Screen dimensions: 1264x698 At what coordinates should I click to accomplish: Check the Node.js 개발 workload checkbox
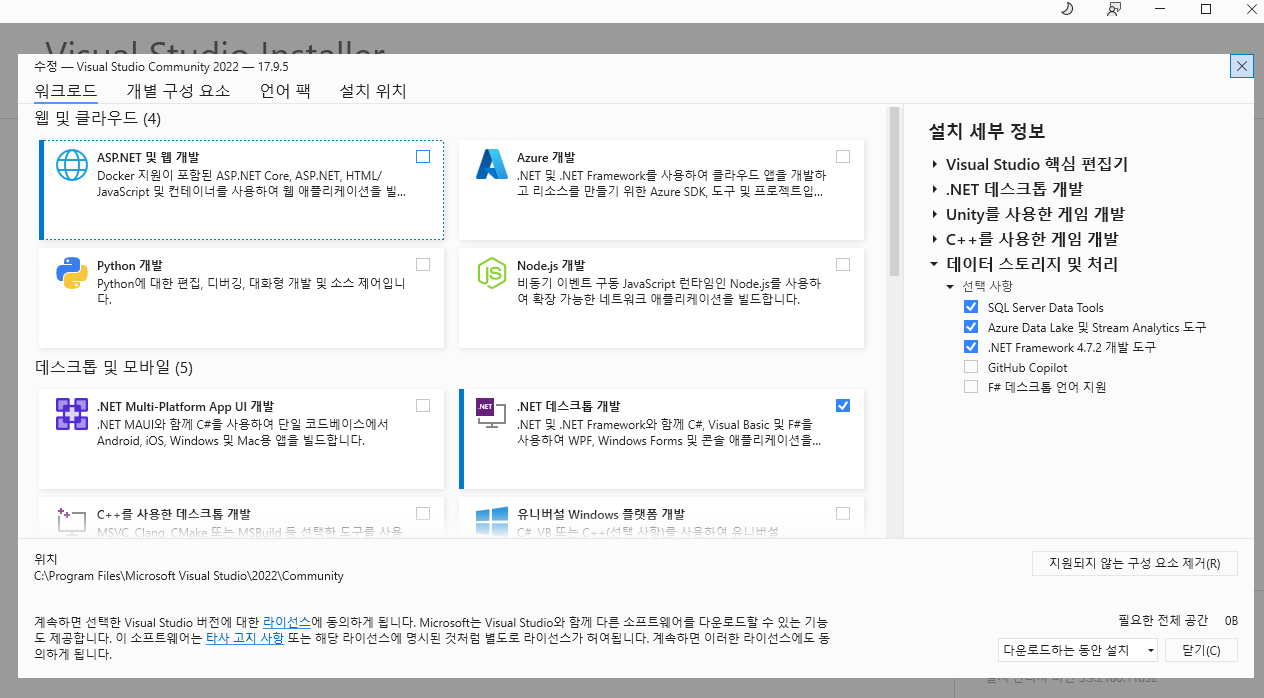tap(843, 265)
